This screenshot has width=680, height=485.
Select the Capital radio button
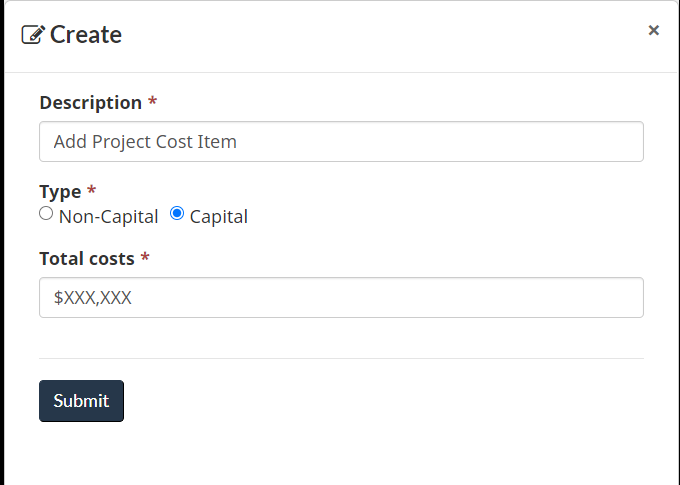177,214
